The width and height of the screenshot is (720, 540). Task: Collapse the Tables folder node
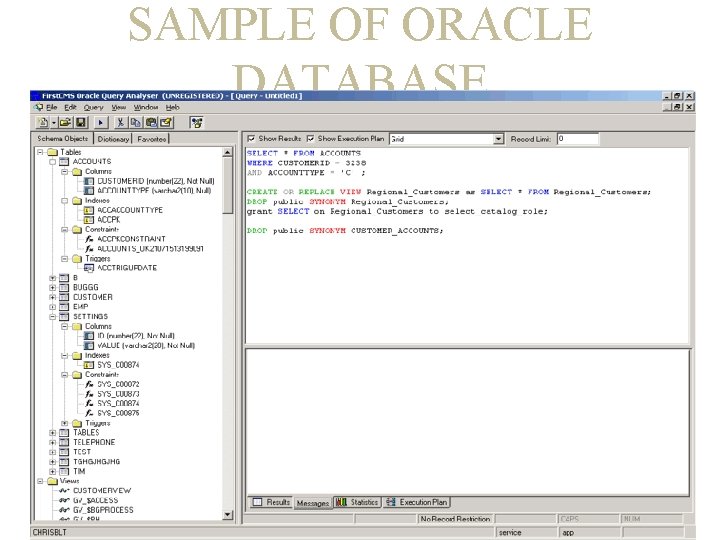pyautogui.click(x=40, y=152)
